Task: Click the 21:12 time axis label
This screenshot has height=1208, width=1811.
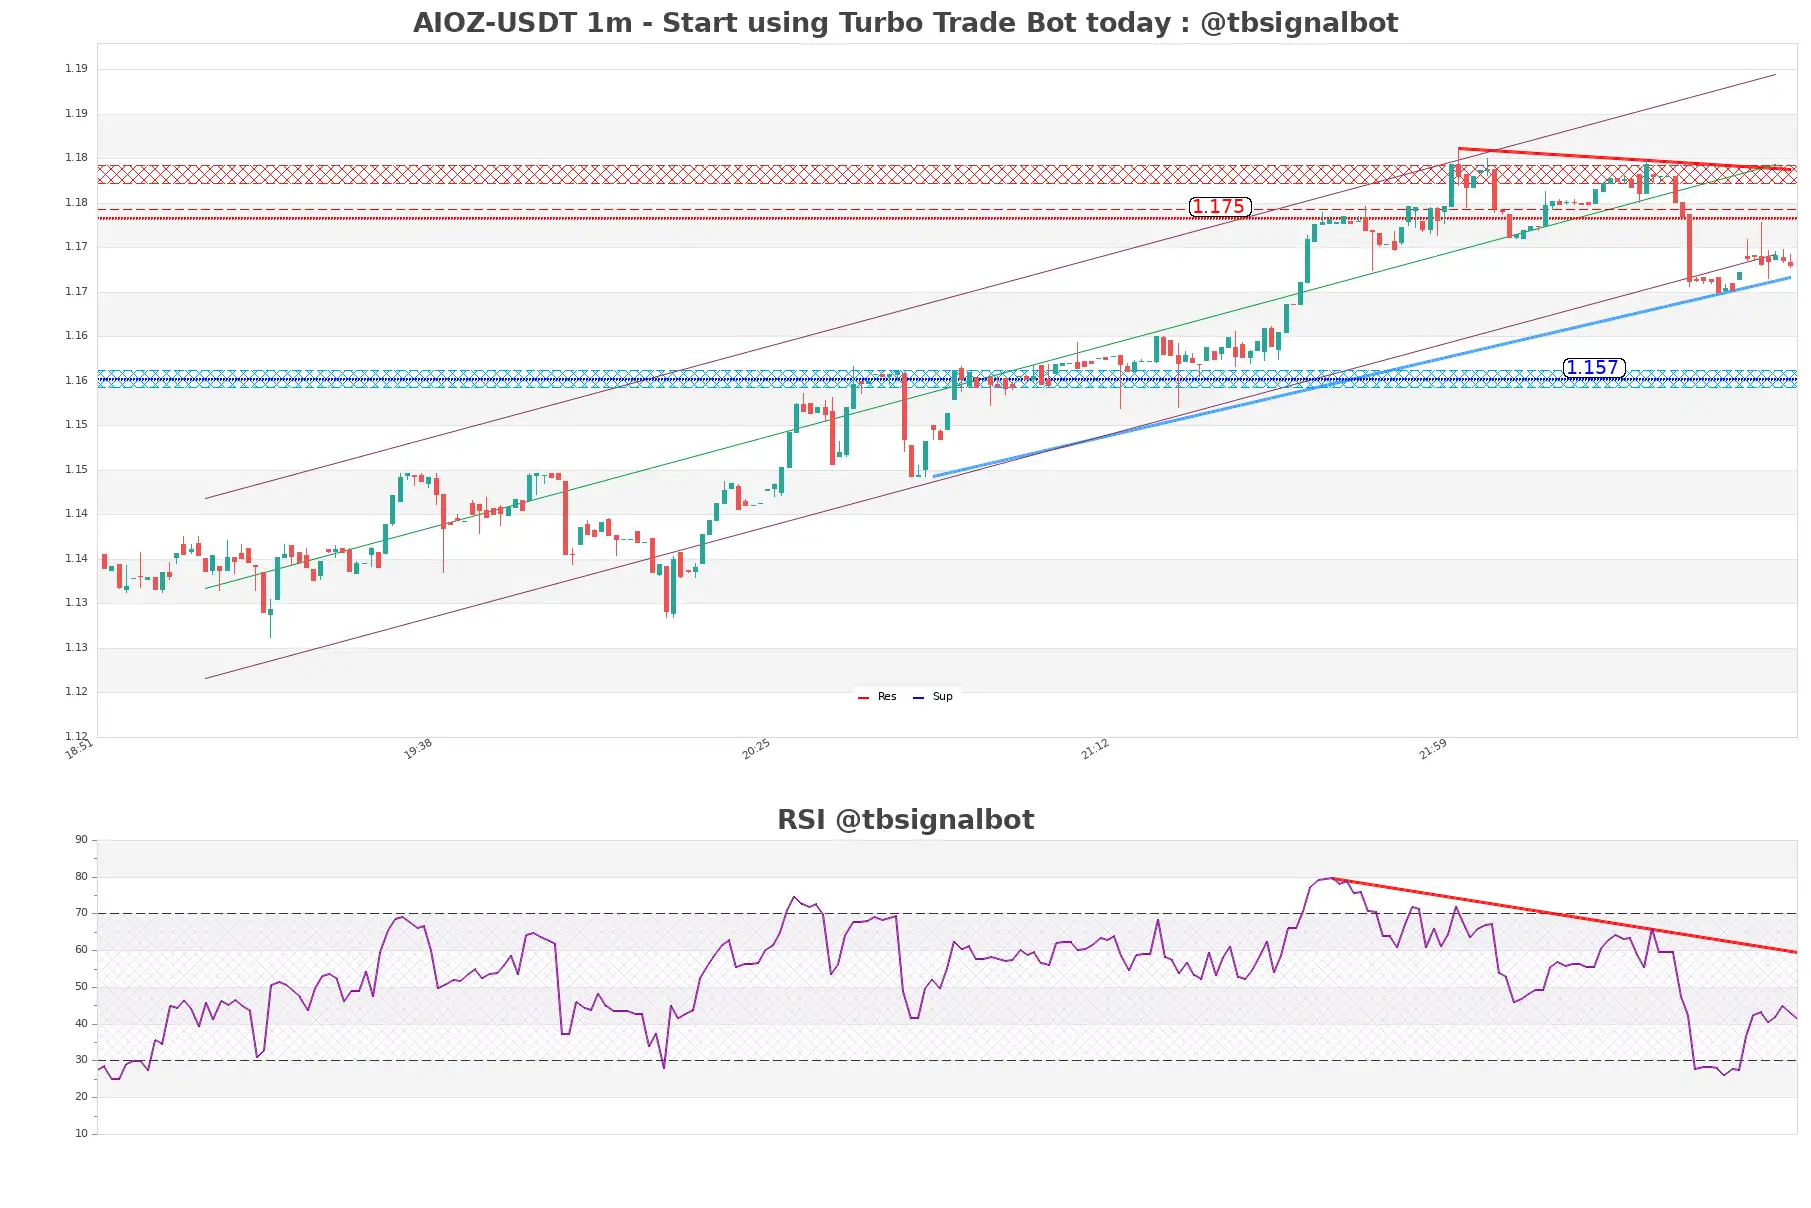Action: (x=1095, y=749)
